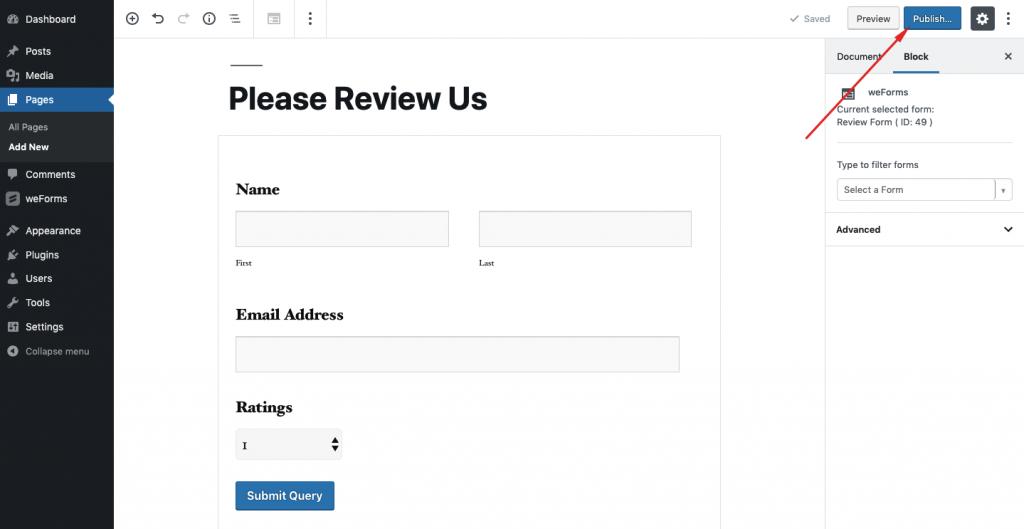Open block more options three-dot menu
Screen dimensions: 1024x529
[x=310, y=19]
